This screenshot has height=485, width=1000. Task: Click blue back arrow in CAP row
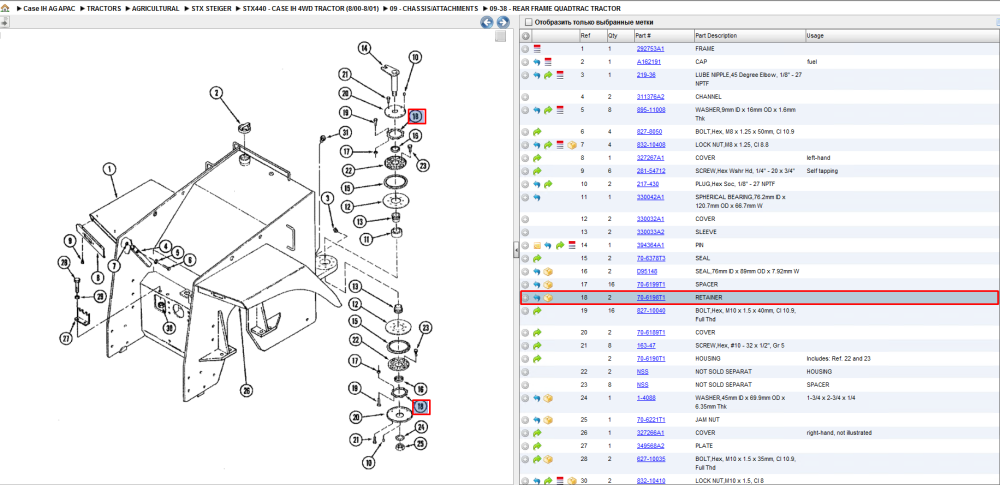[x=537, y=62]
